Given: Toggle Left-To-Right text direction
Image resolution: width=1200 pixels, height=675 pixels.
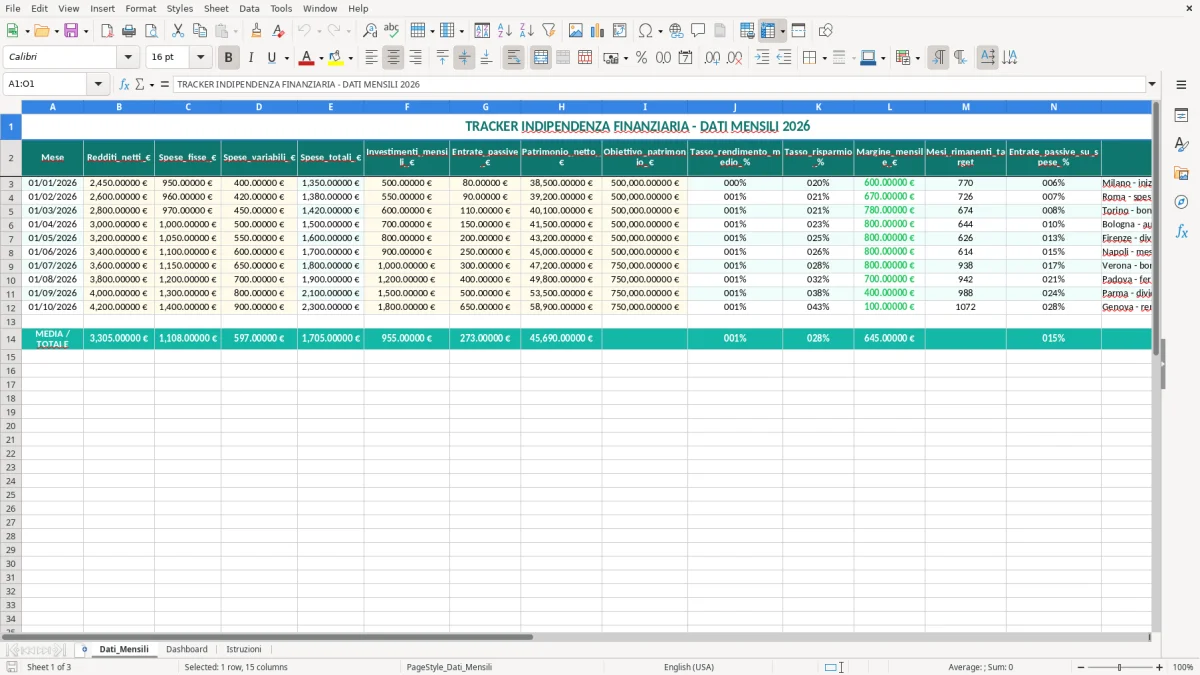Looking at the screenshot, I should (x=938, y=58).
